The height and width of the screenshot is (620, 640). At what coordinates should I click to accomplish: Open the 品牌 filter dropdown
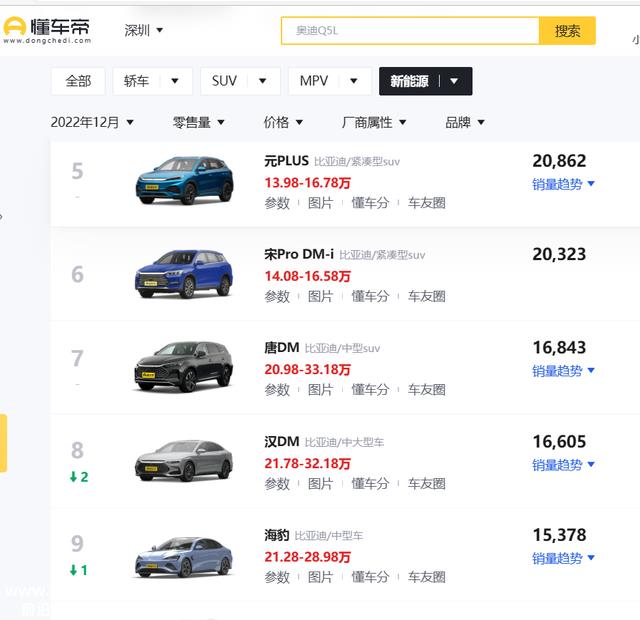pyautogui.click(x=464, y=122)
